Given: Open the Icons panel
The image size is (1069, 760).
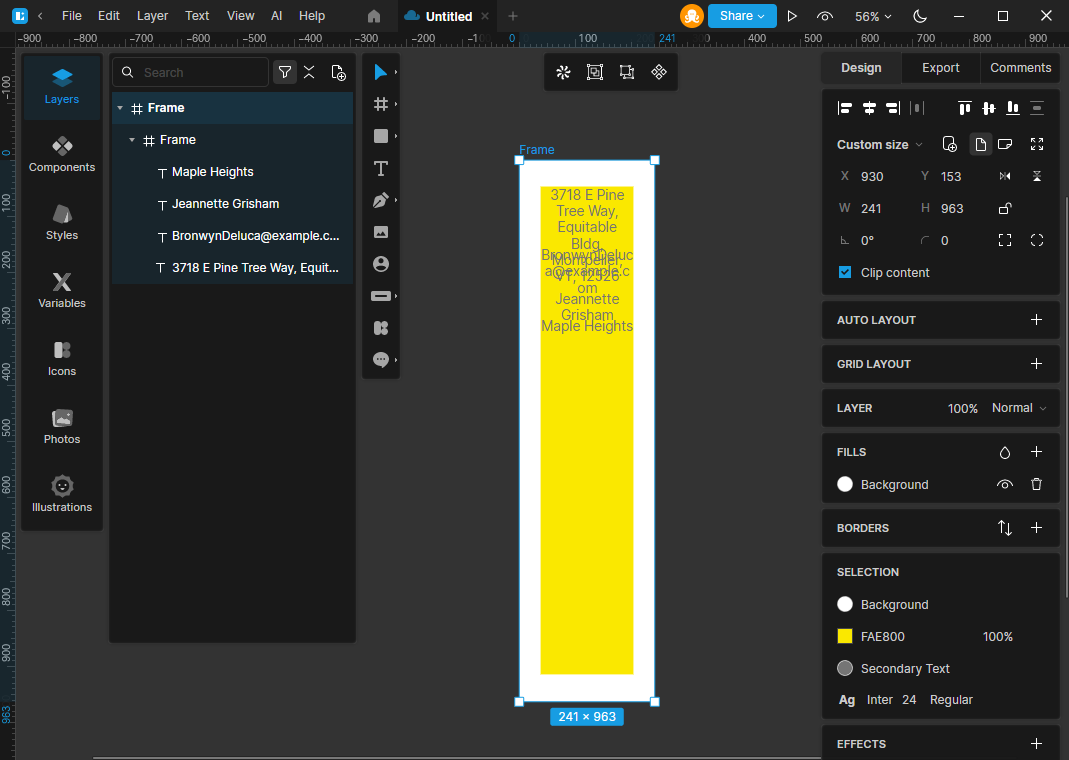Looking at the screenshot, I should [x=62, y=359].
